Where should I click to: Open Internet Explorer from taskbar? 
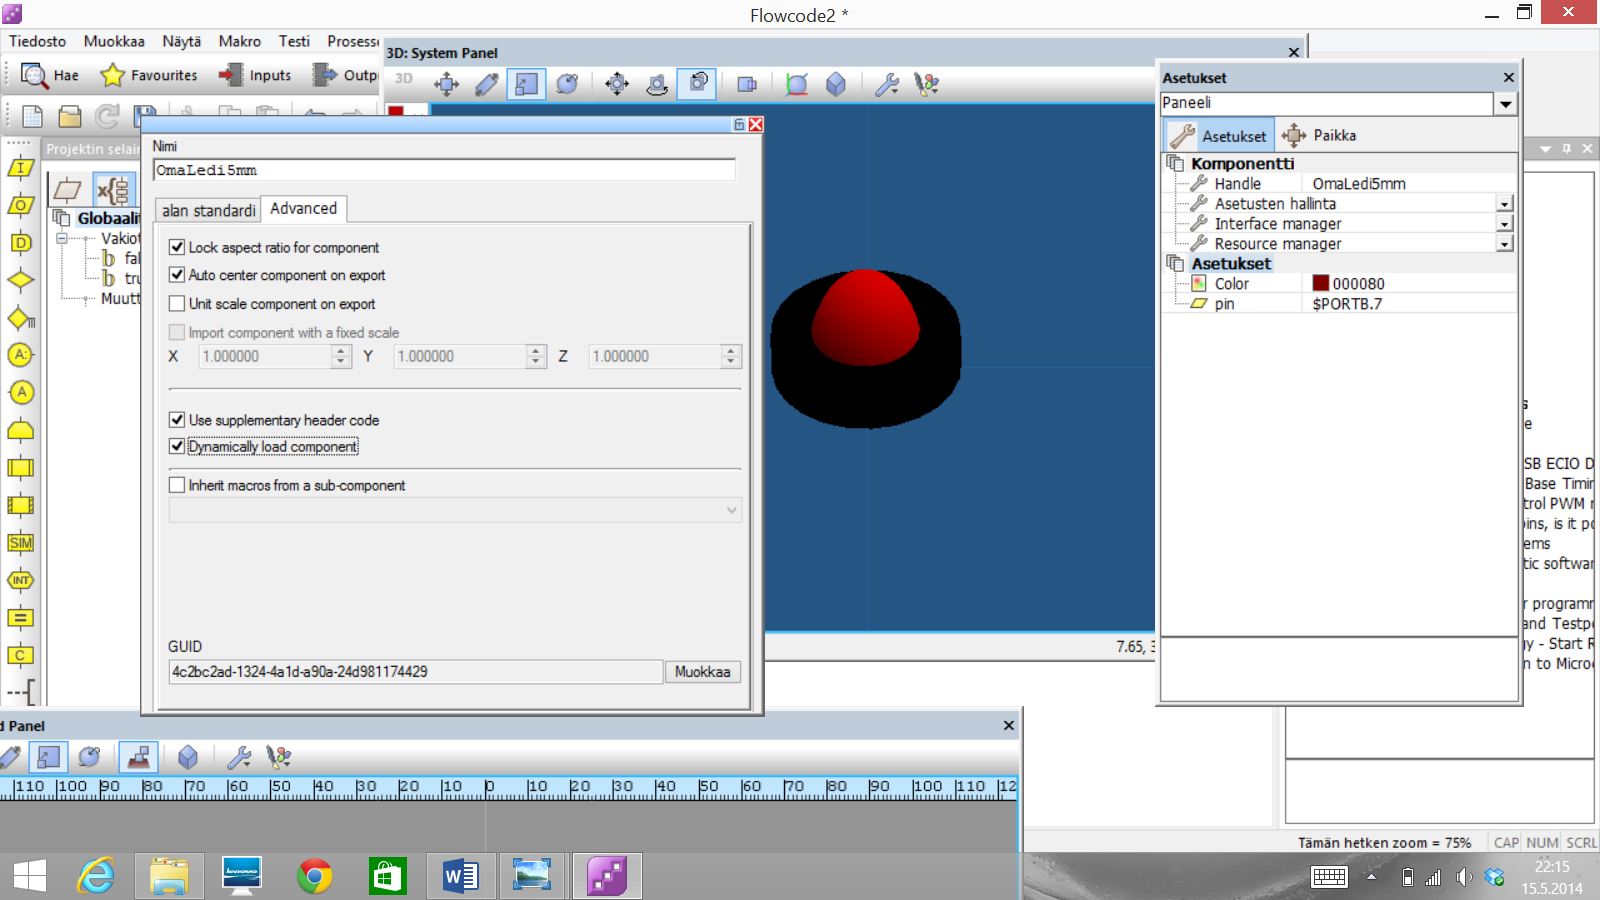tap(96, 877)
